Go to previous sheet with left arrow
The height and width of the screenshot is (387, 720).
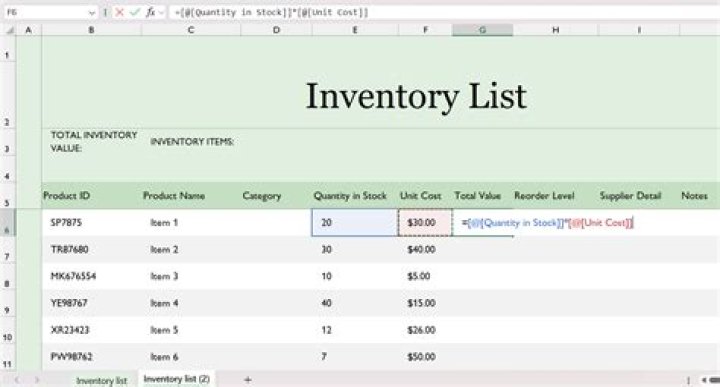click(x=17, y=380)
